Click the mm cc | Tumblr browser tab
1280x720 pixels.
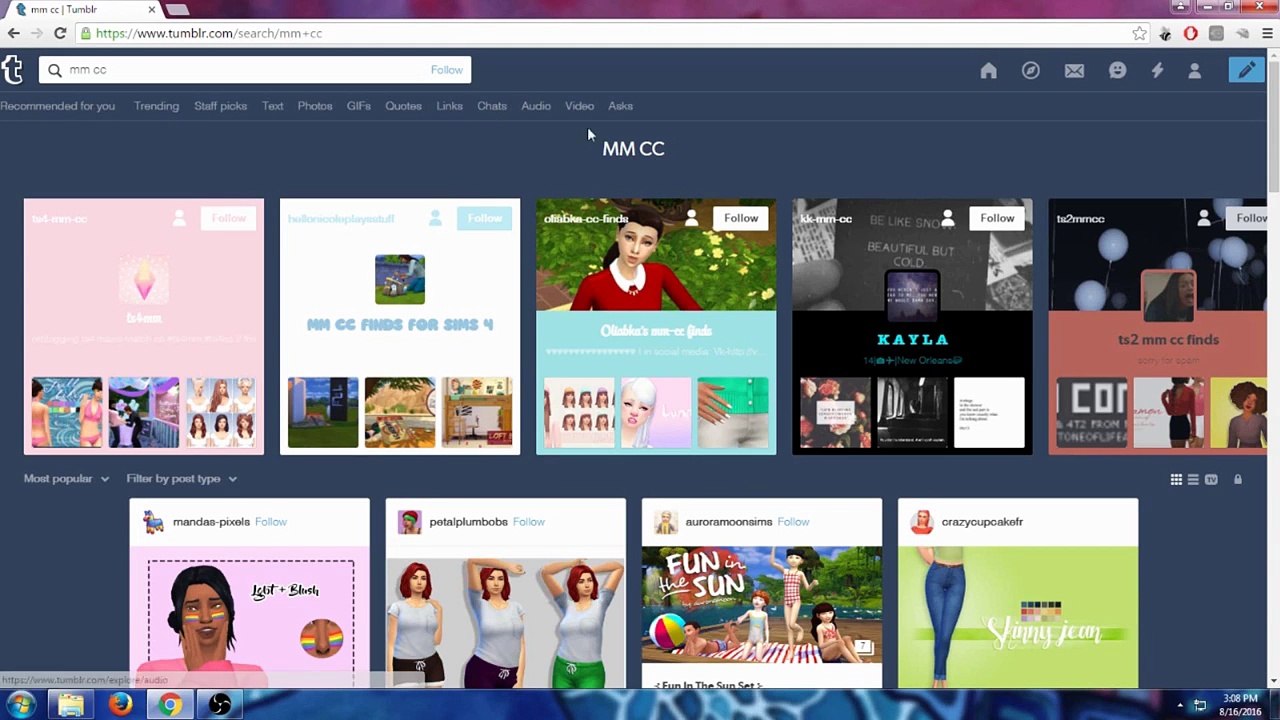[x=85, y=9]
